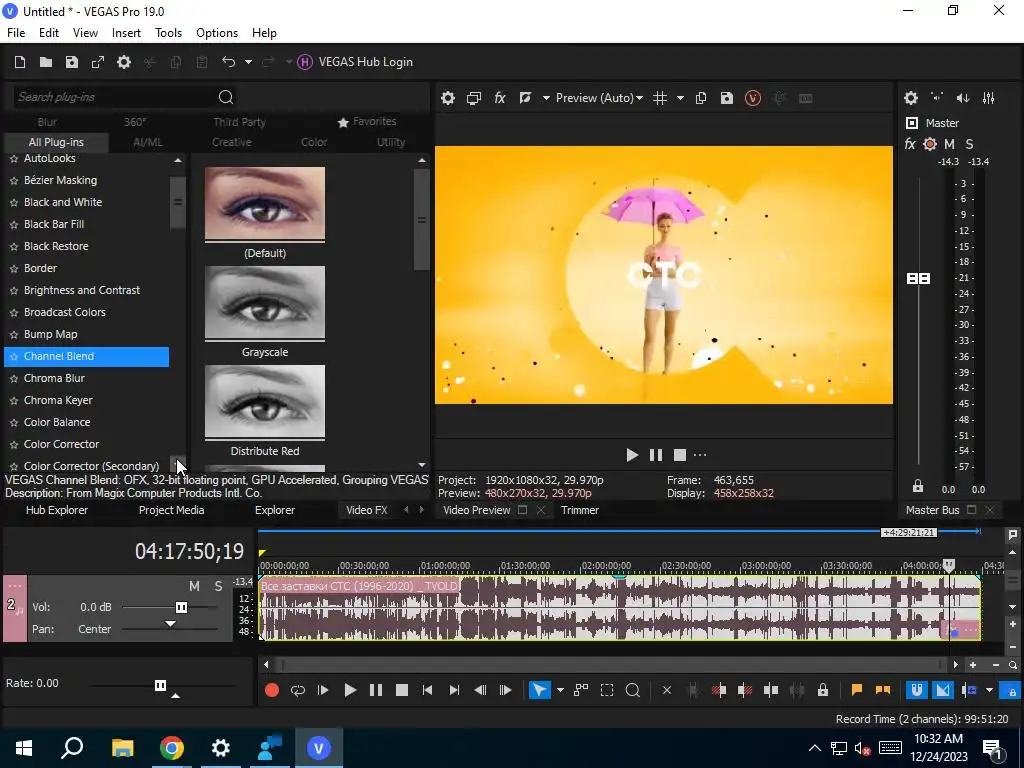Mute audio track 2 with M button
1024x768 pixels.
point(194,586)
